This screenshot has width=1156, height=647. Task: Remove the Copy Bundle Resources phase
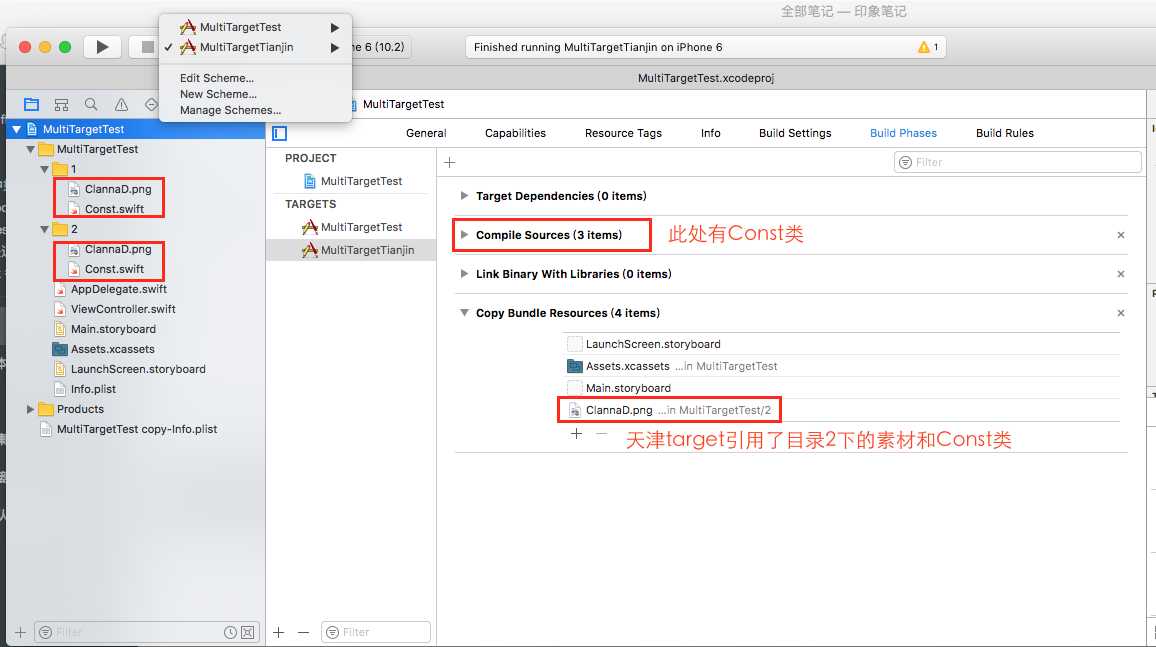coord(1121,313)
